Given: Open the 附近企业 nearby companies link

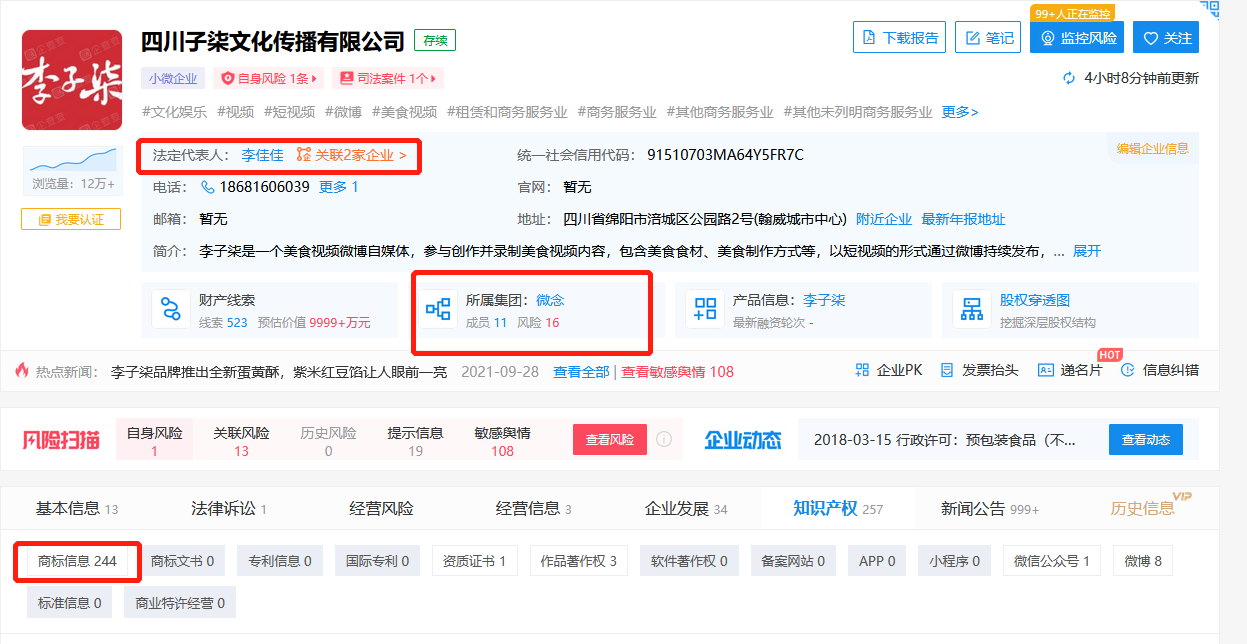Looking at the screenshot, I should (x=881, y=219).
